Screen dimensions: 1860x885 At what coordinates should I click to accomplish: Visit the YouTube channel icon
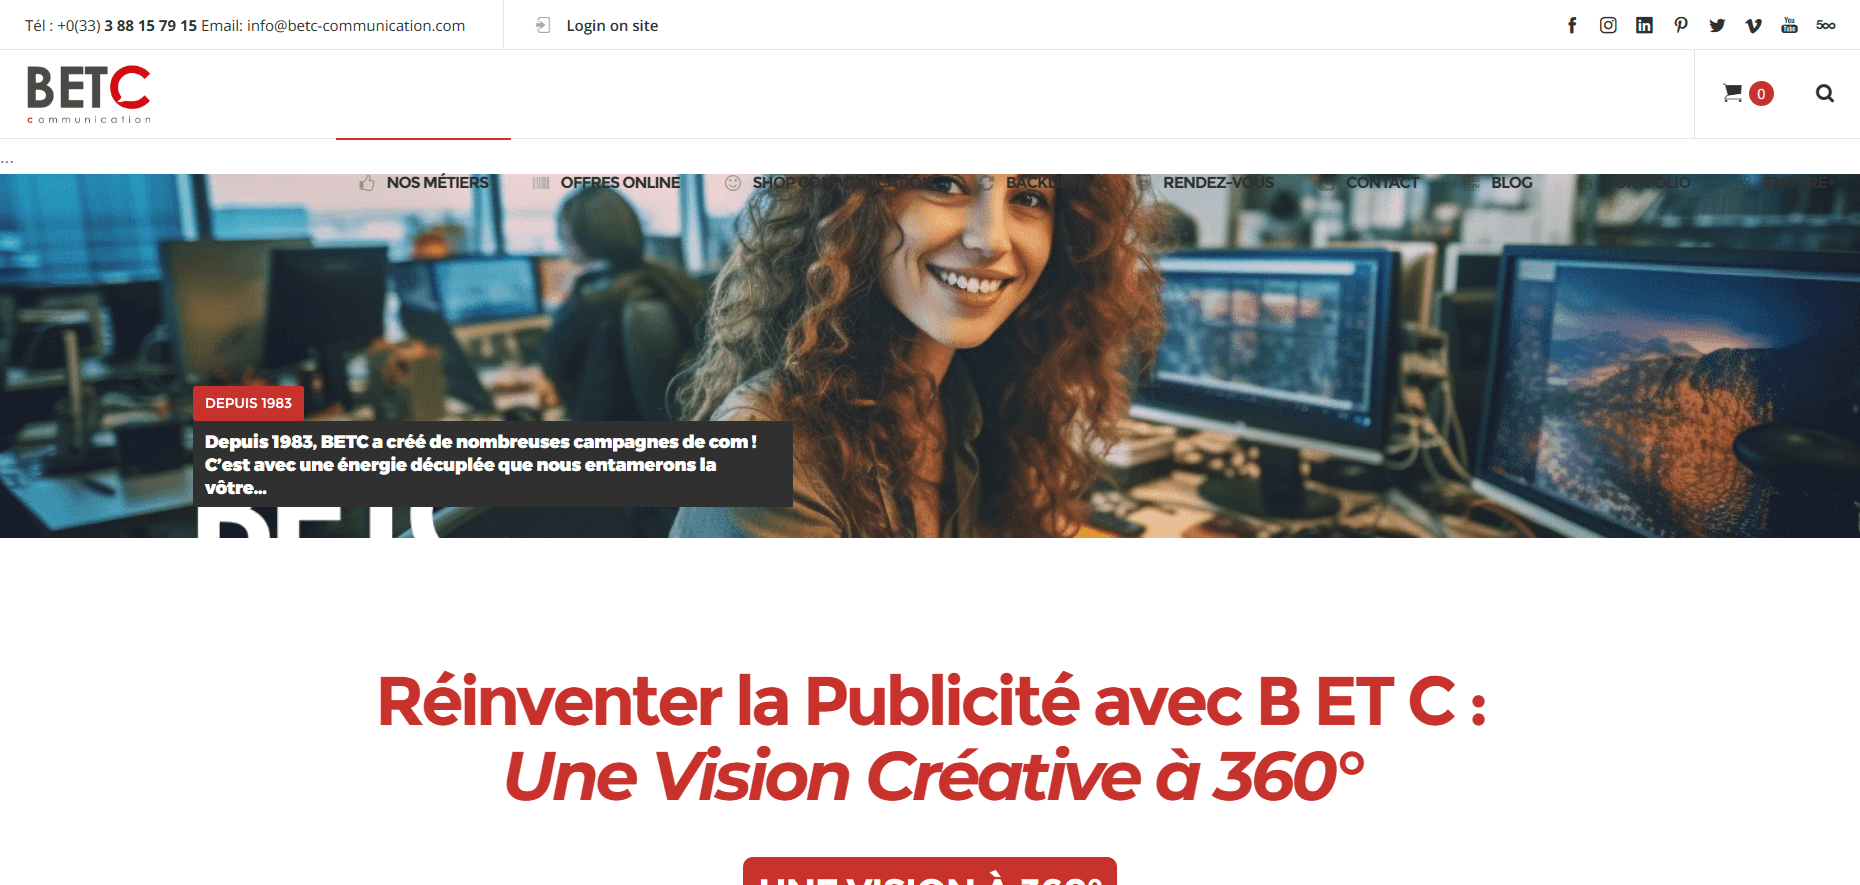click(x=1790, y=25)
